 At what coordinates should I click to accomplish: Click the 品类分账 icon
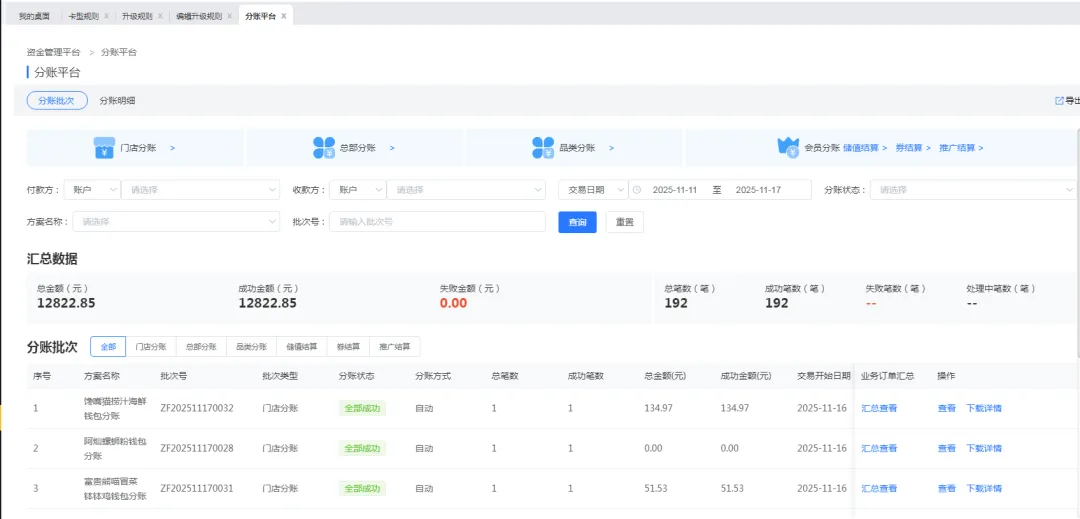pos(543,148)
